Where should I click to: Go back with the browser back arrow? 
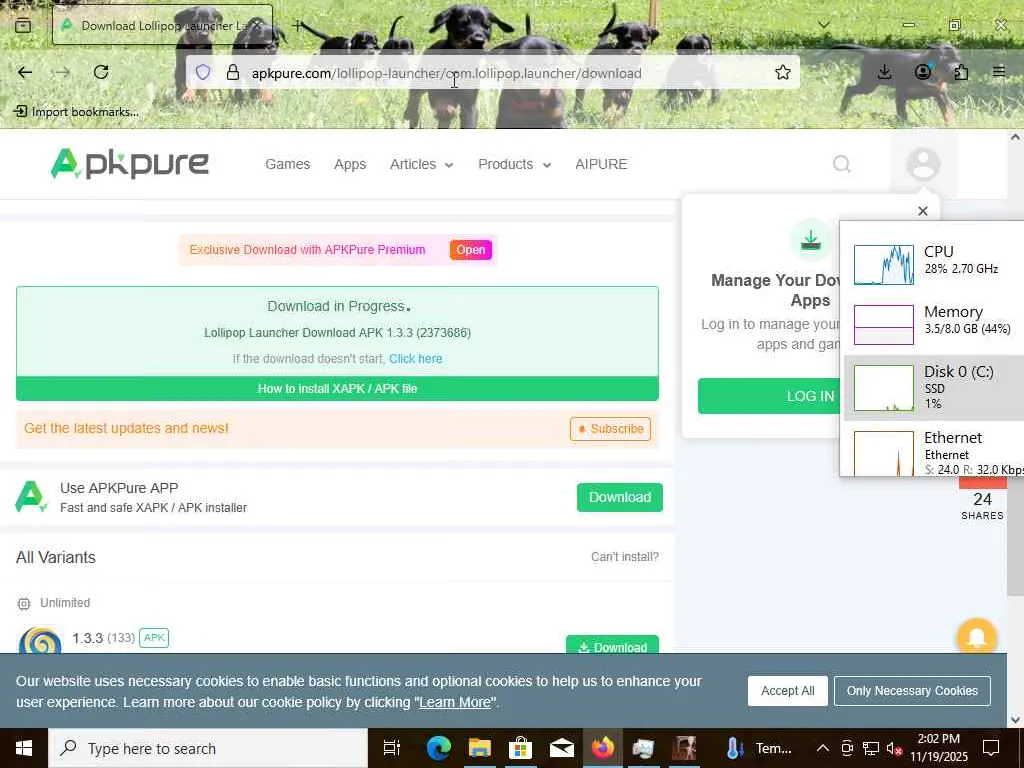pos(25,72)
